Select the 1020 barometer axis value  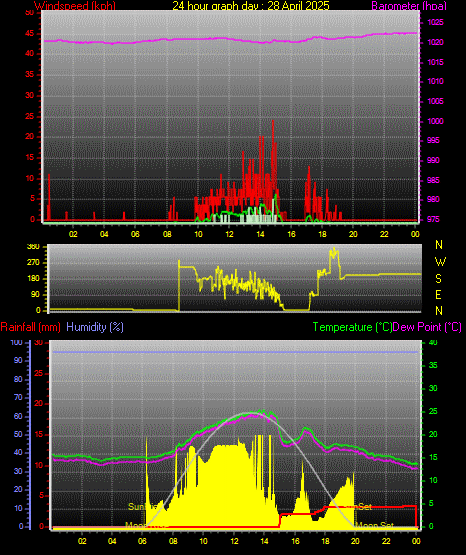pyautogui.click(x=435, y=42)
